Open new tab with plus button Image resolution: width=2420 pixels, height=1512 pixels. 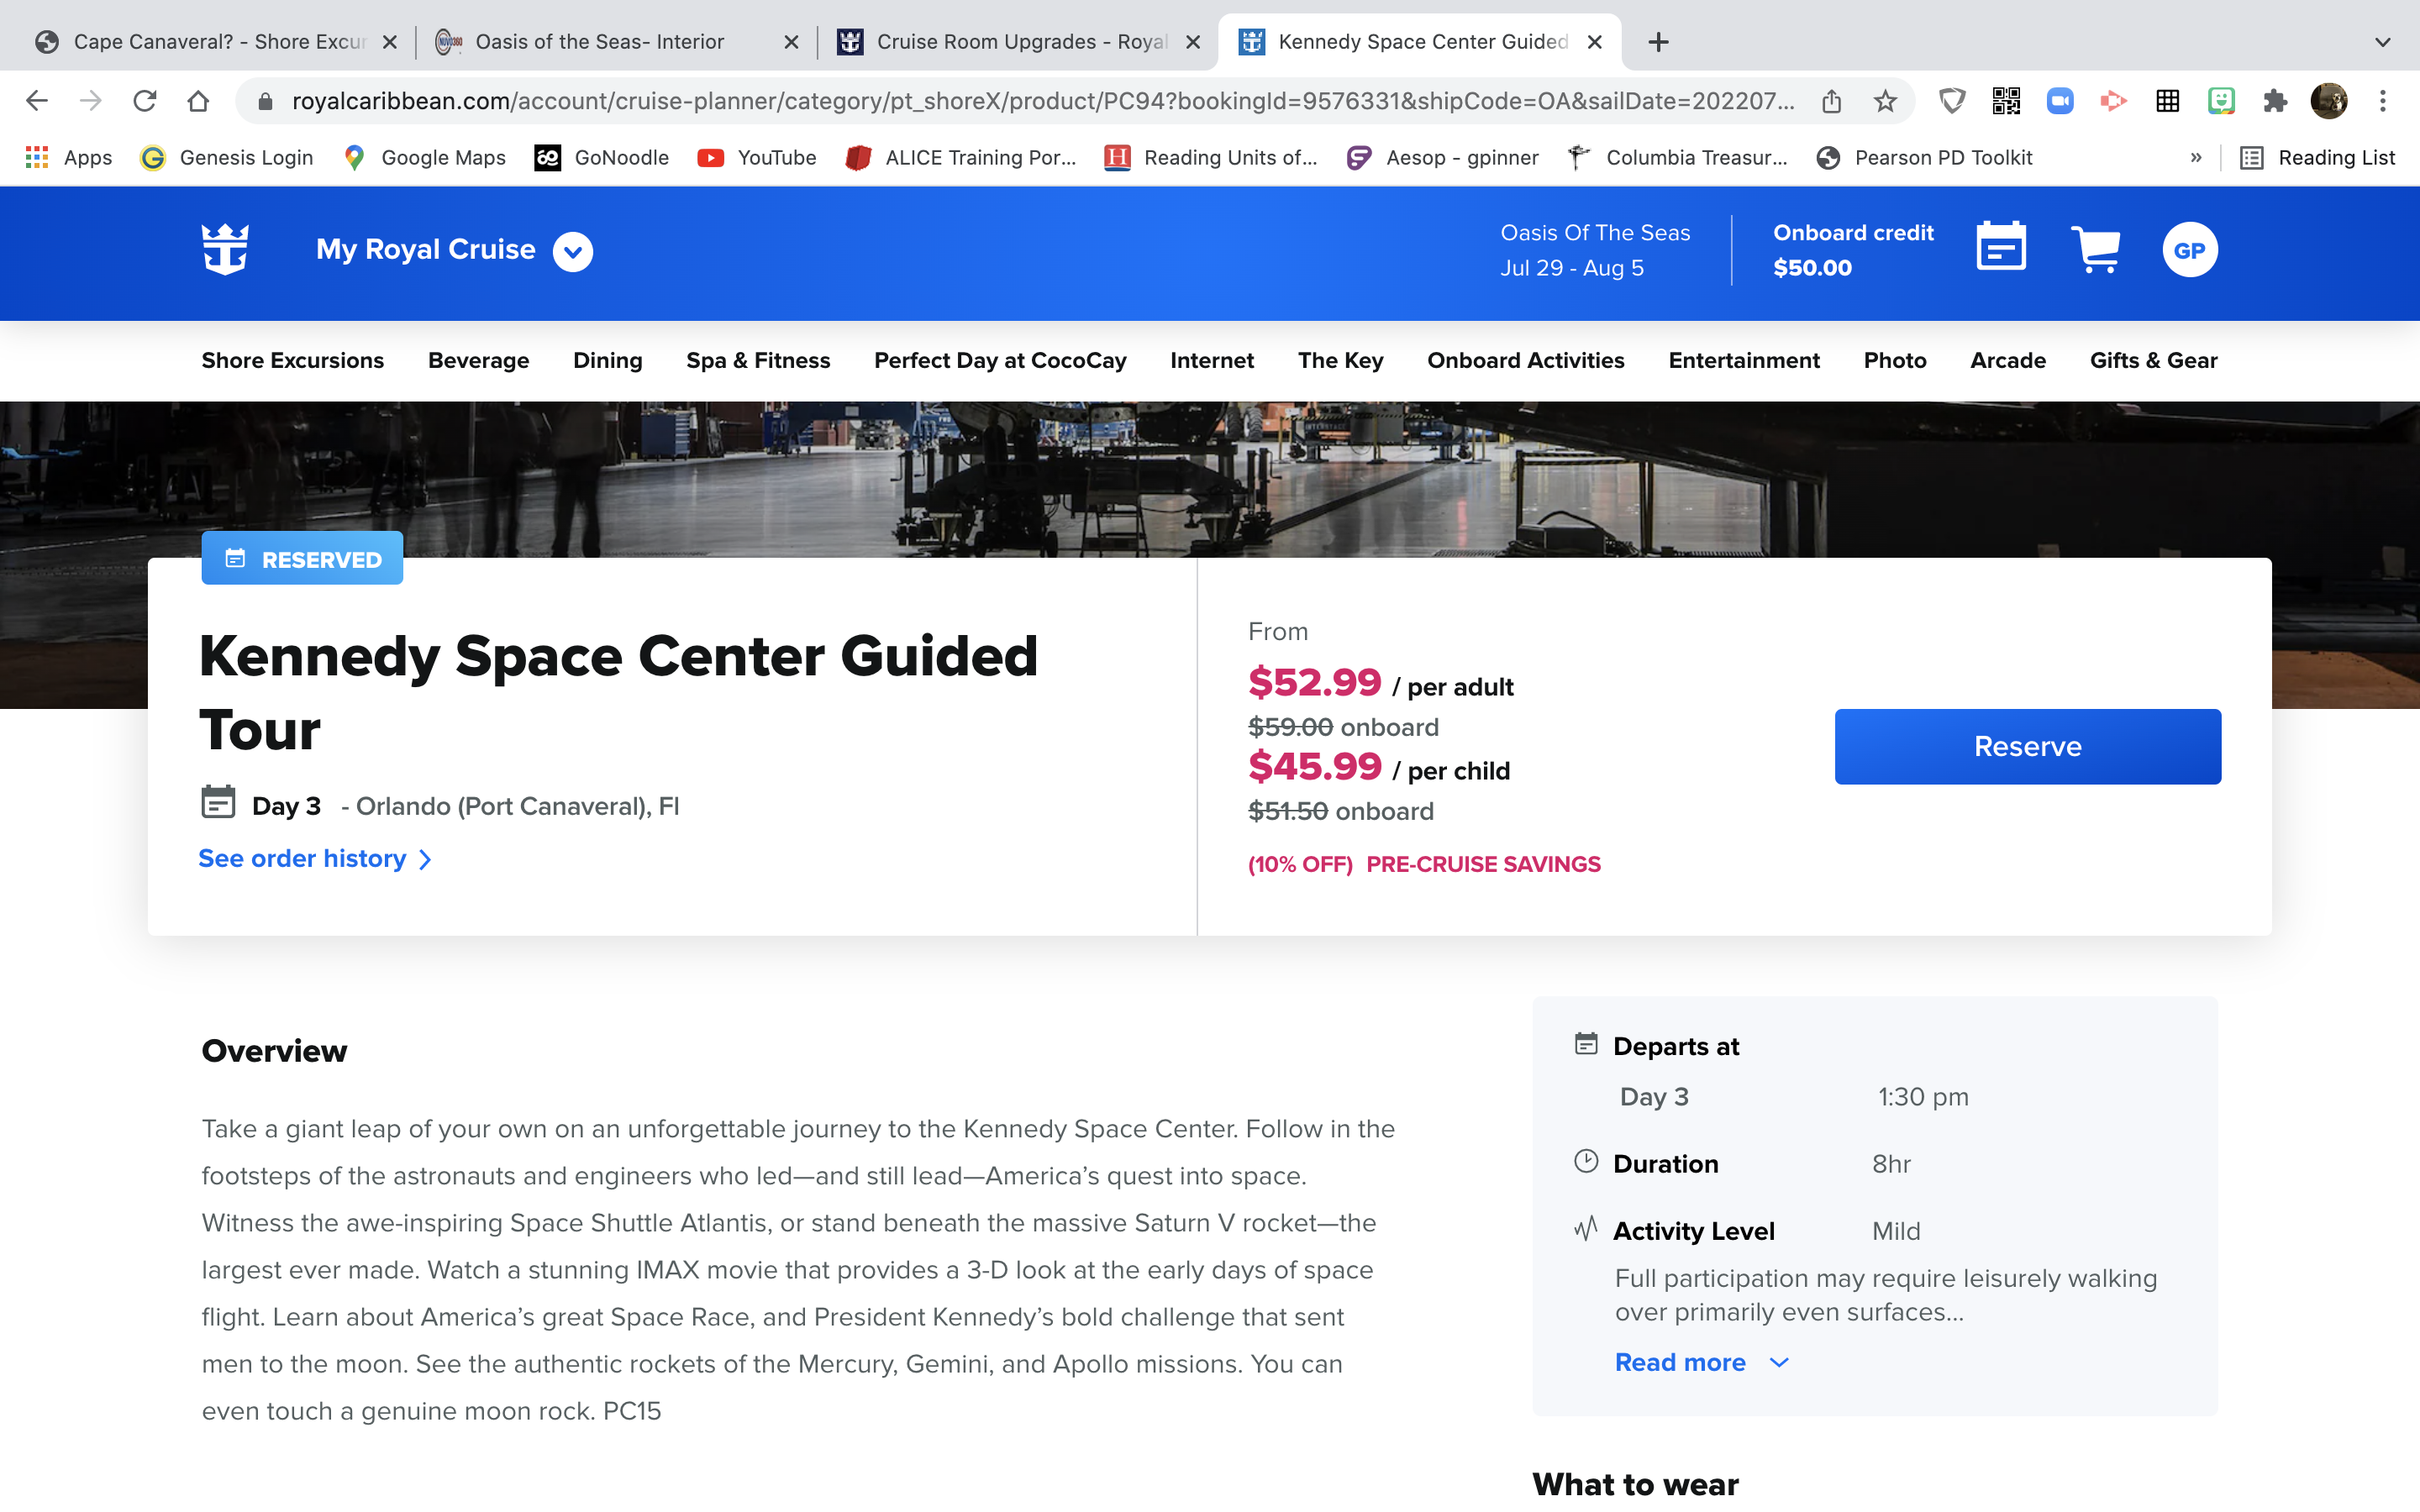click(1658, 42)
